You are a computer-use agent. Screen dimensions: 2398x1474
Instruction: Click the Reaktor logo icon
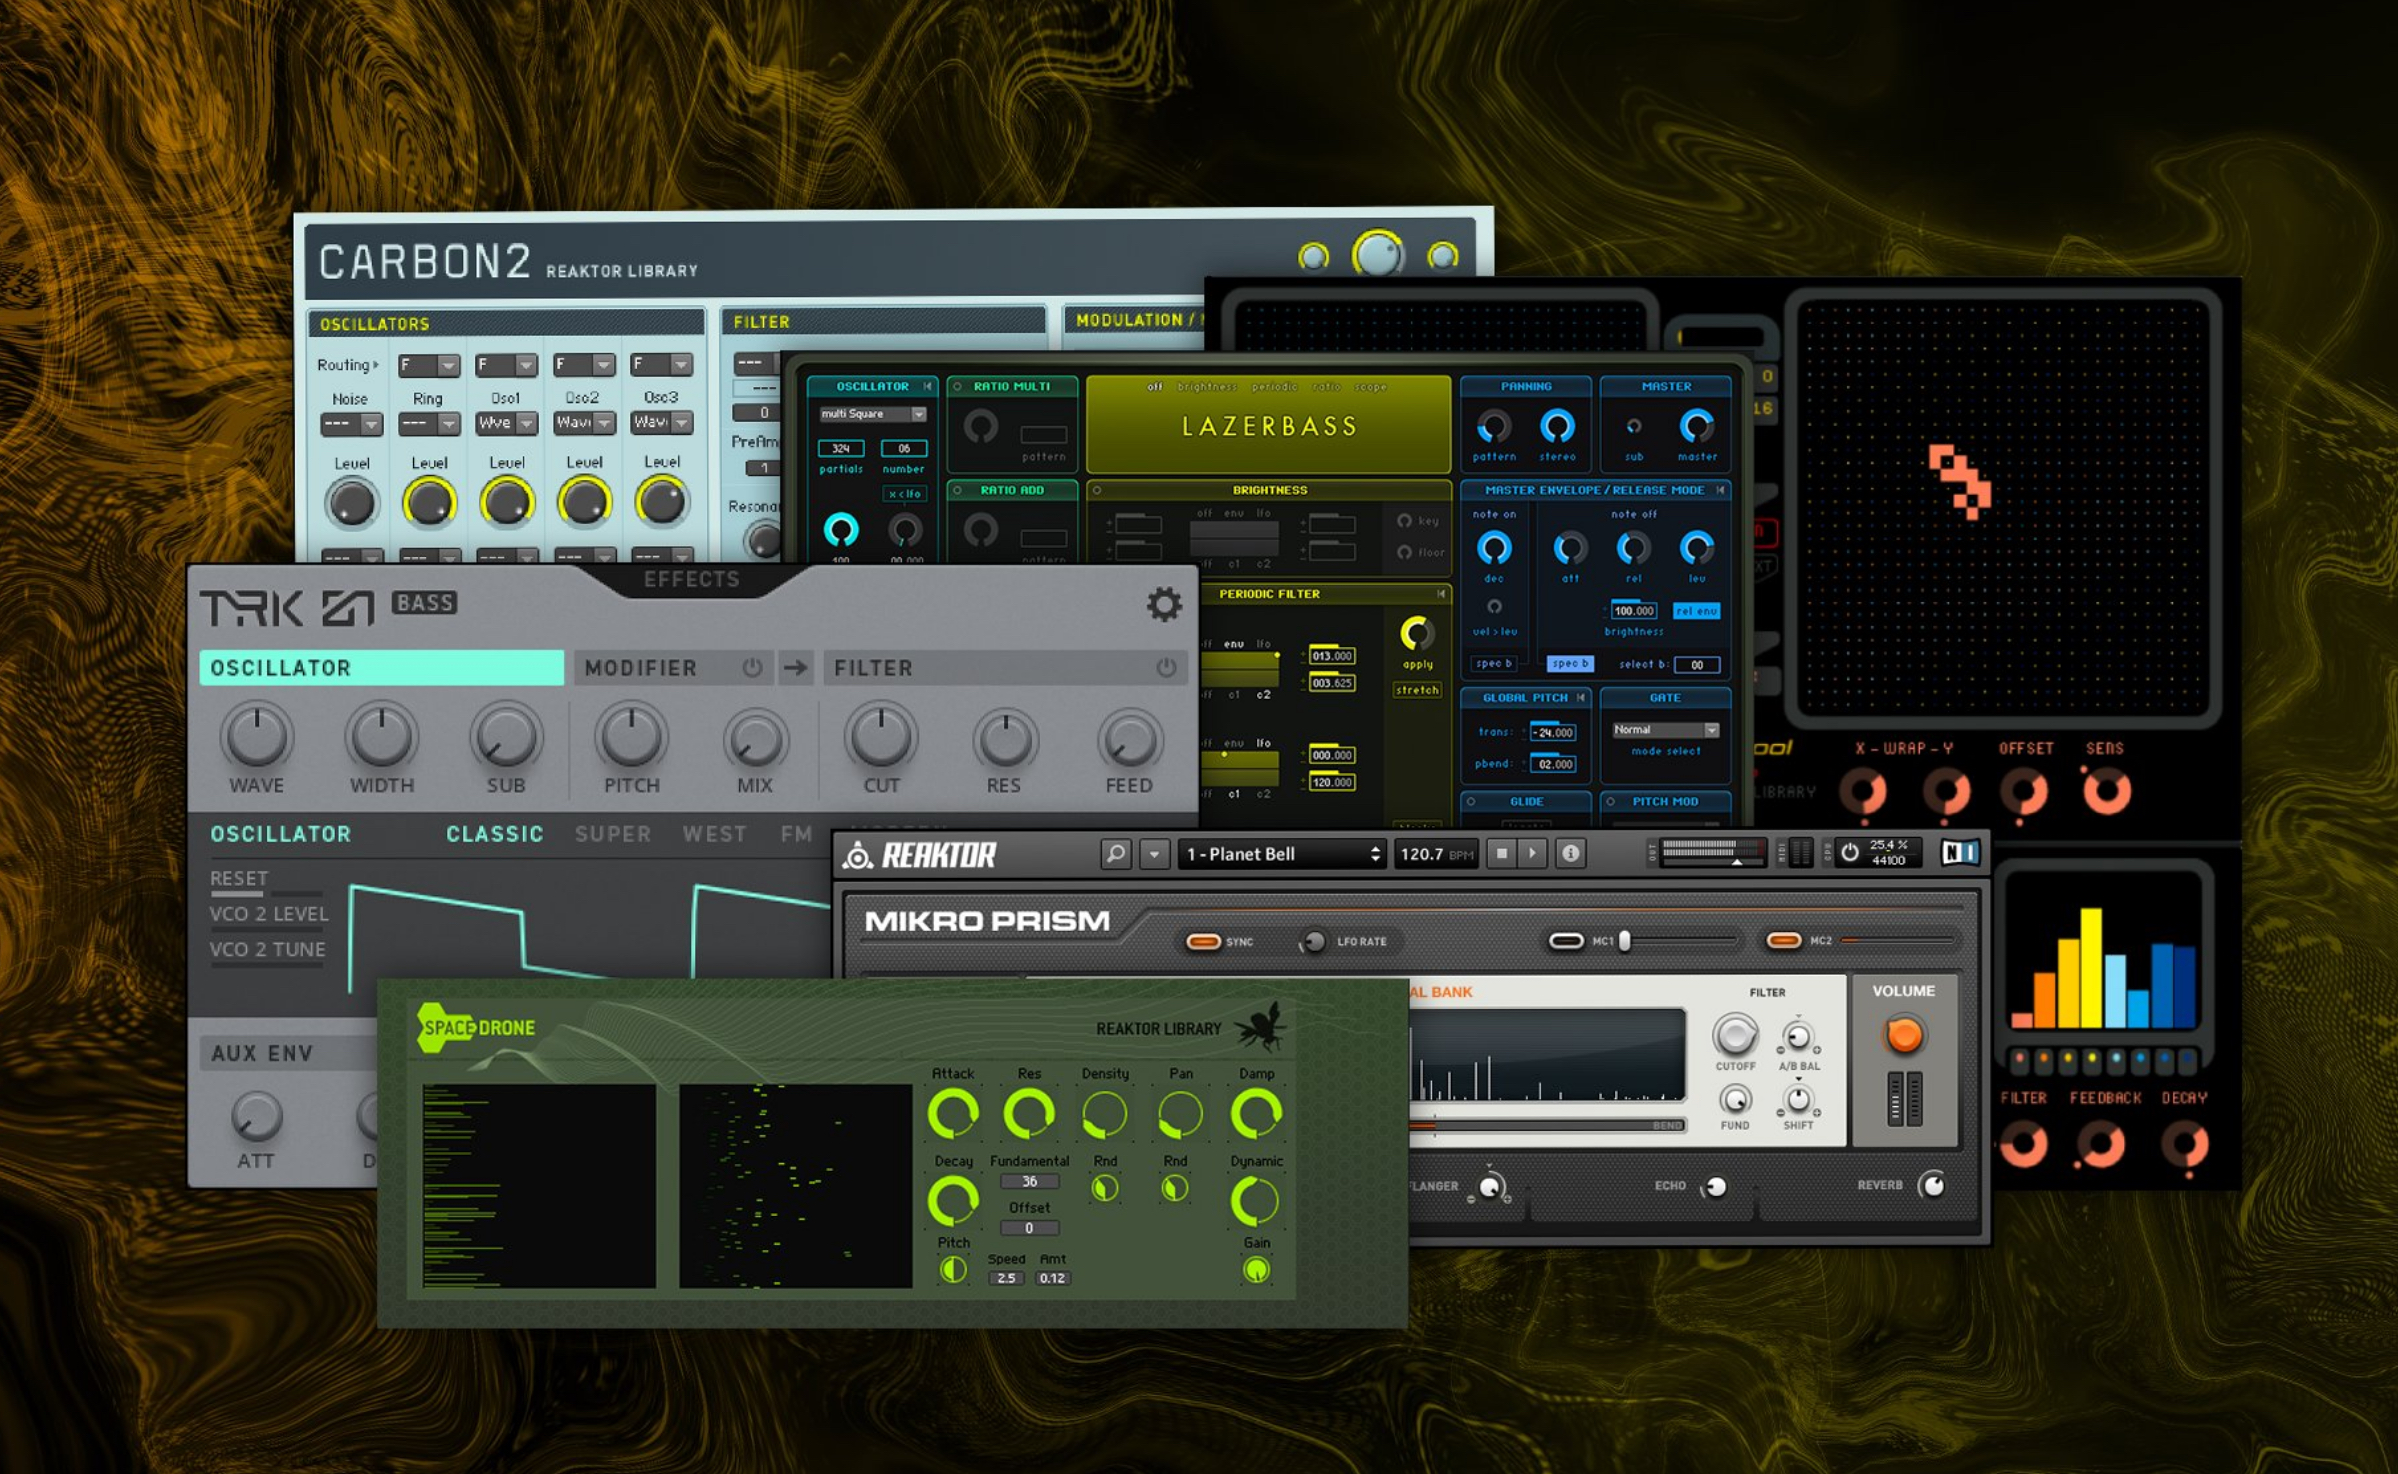pyautogui.click(x=857, y=855)
